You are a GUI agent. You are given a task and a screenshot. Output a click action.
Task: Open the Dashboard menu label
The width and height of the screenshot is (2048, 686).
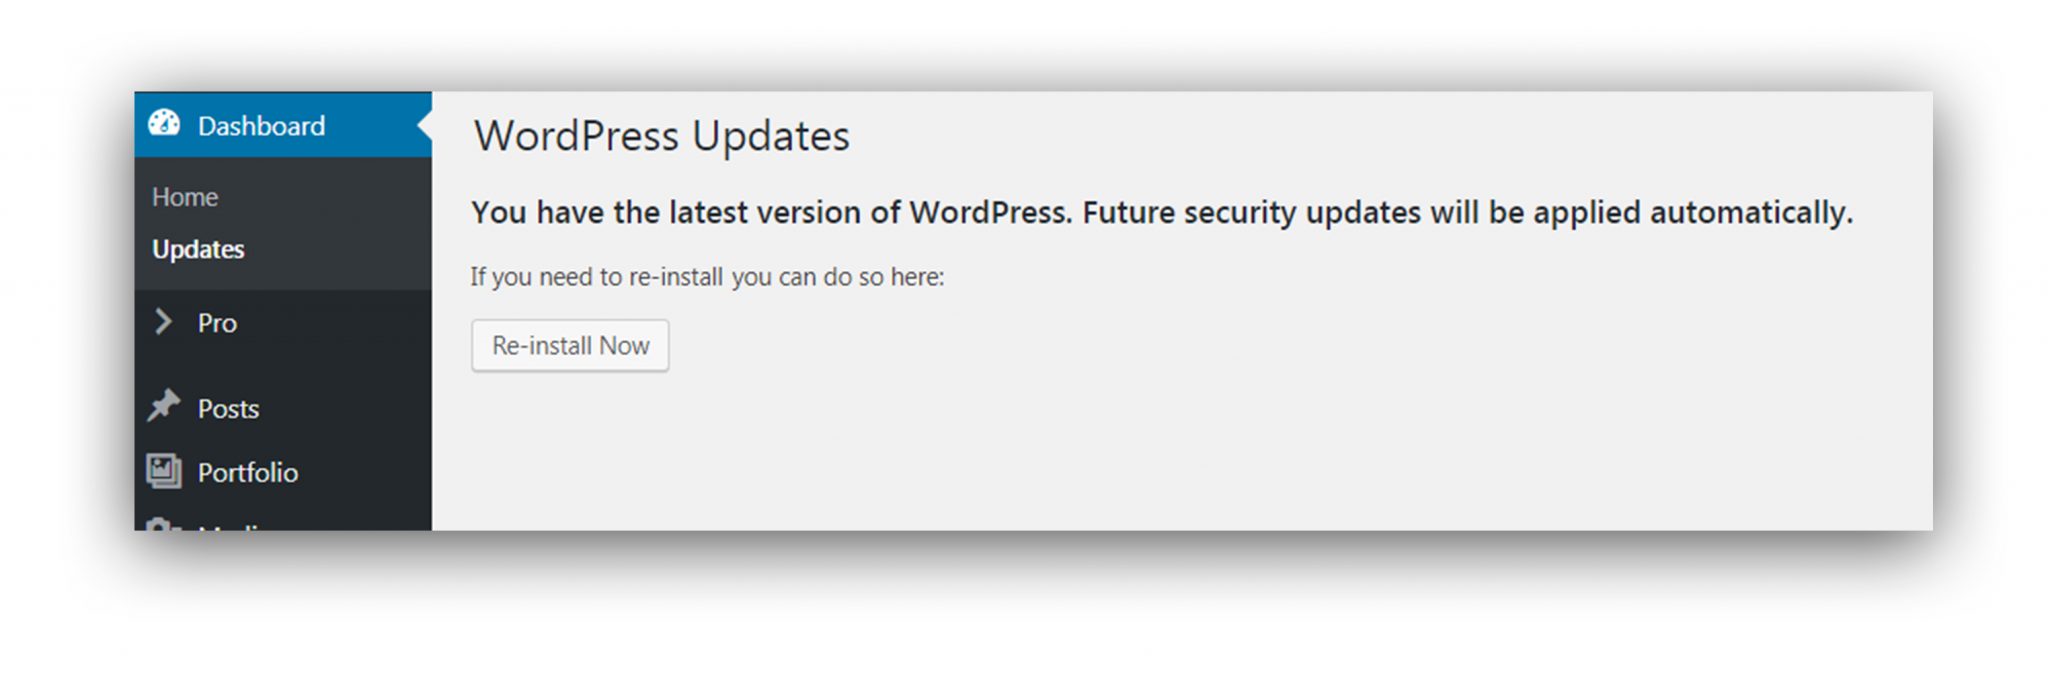click(261, 126)
